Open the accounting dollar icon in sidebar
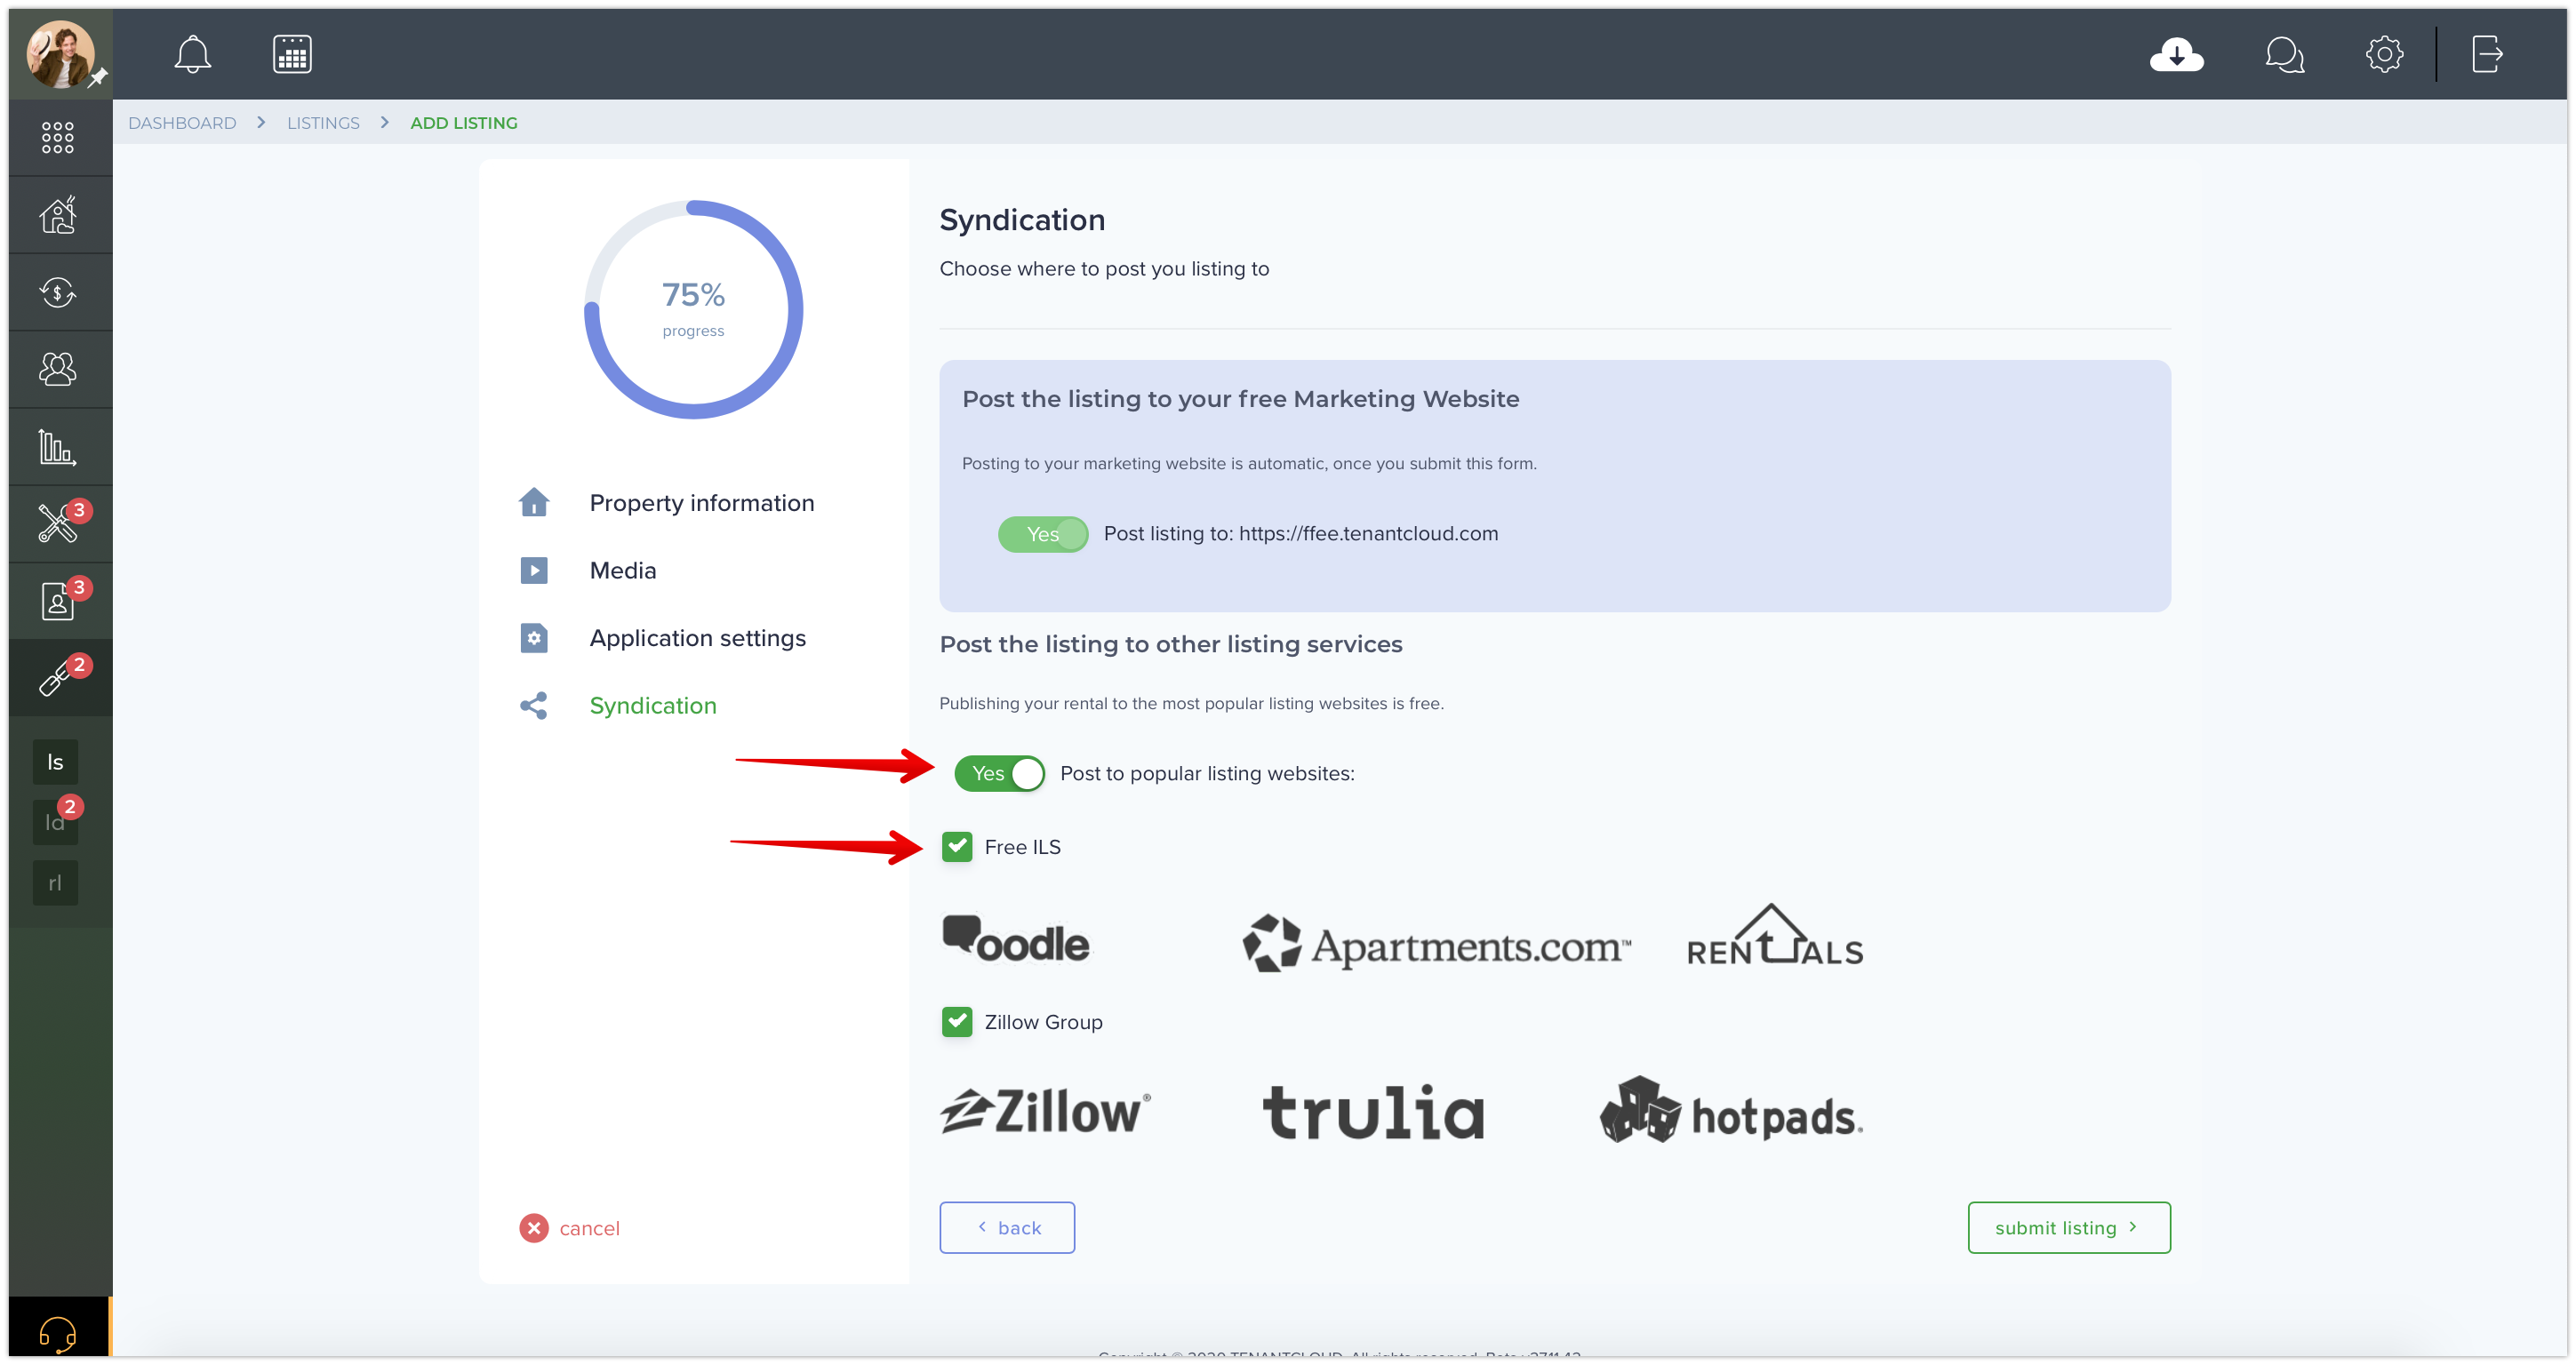Screen dimensions: 2576x1365 [58, 292]
